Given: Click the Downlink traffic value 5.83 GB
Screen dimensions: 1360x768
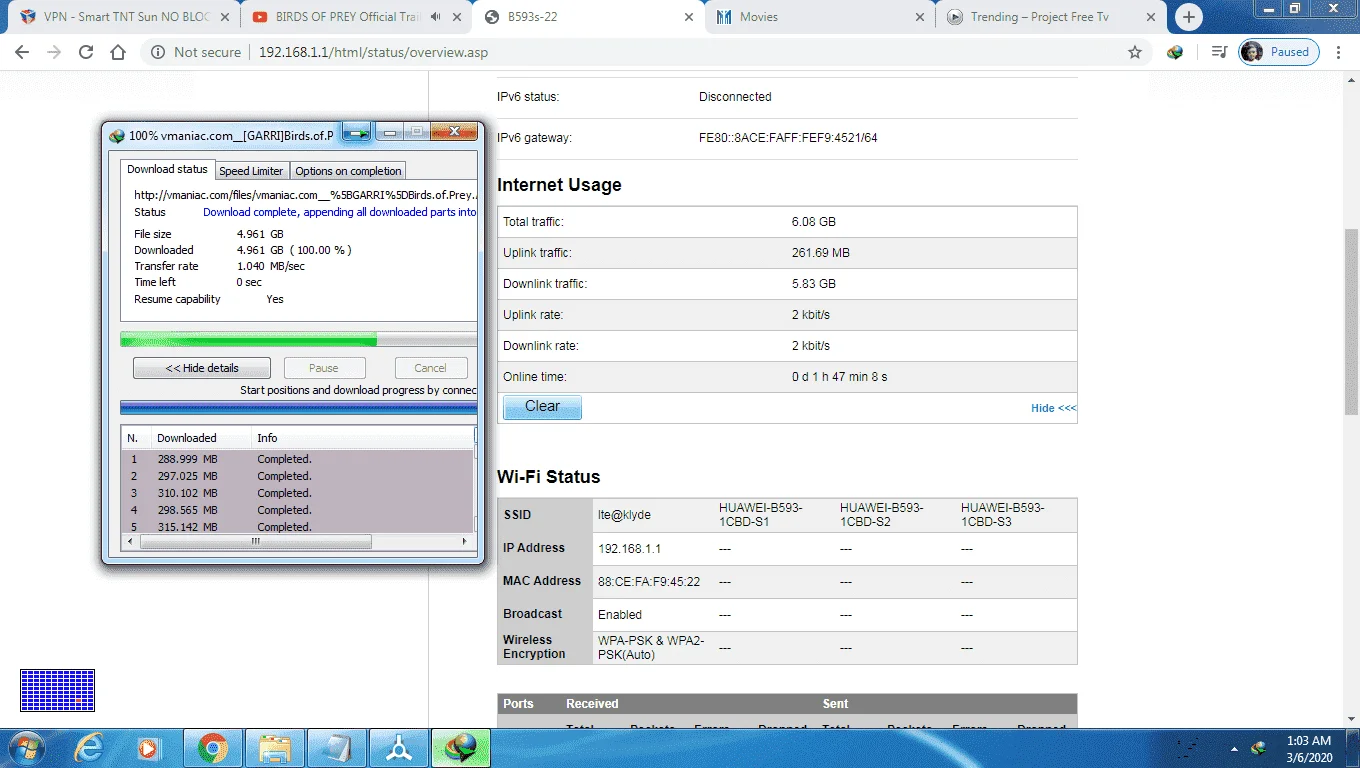Looking at the screenshot, I should click(x=813, y=284).
